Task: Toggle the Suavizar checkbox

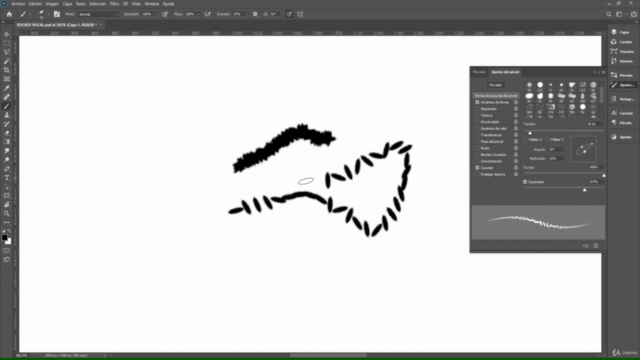Action: 477,168
